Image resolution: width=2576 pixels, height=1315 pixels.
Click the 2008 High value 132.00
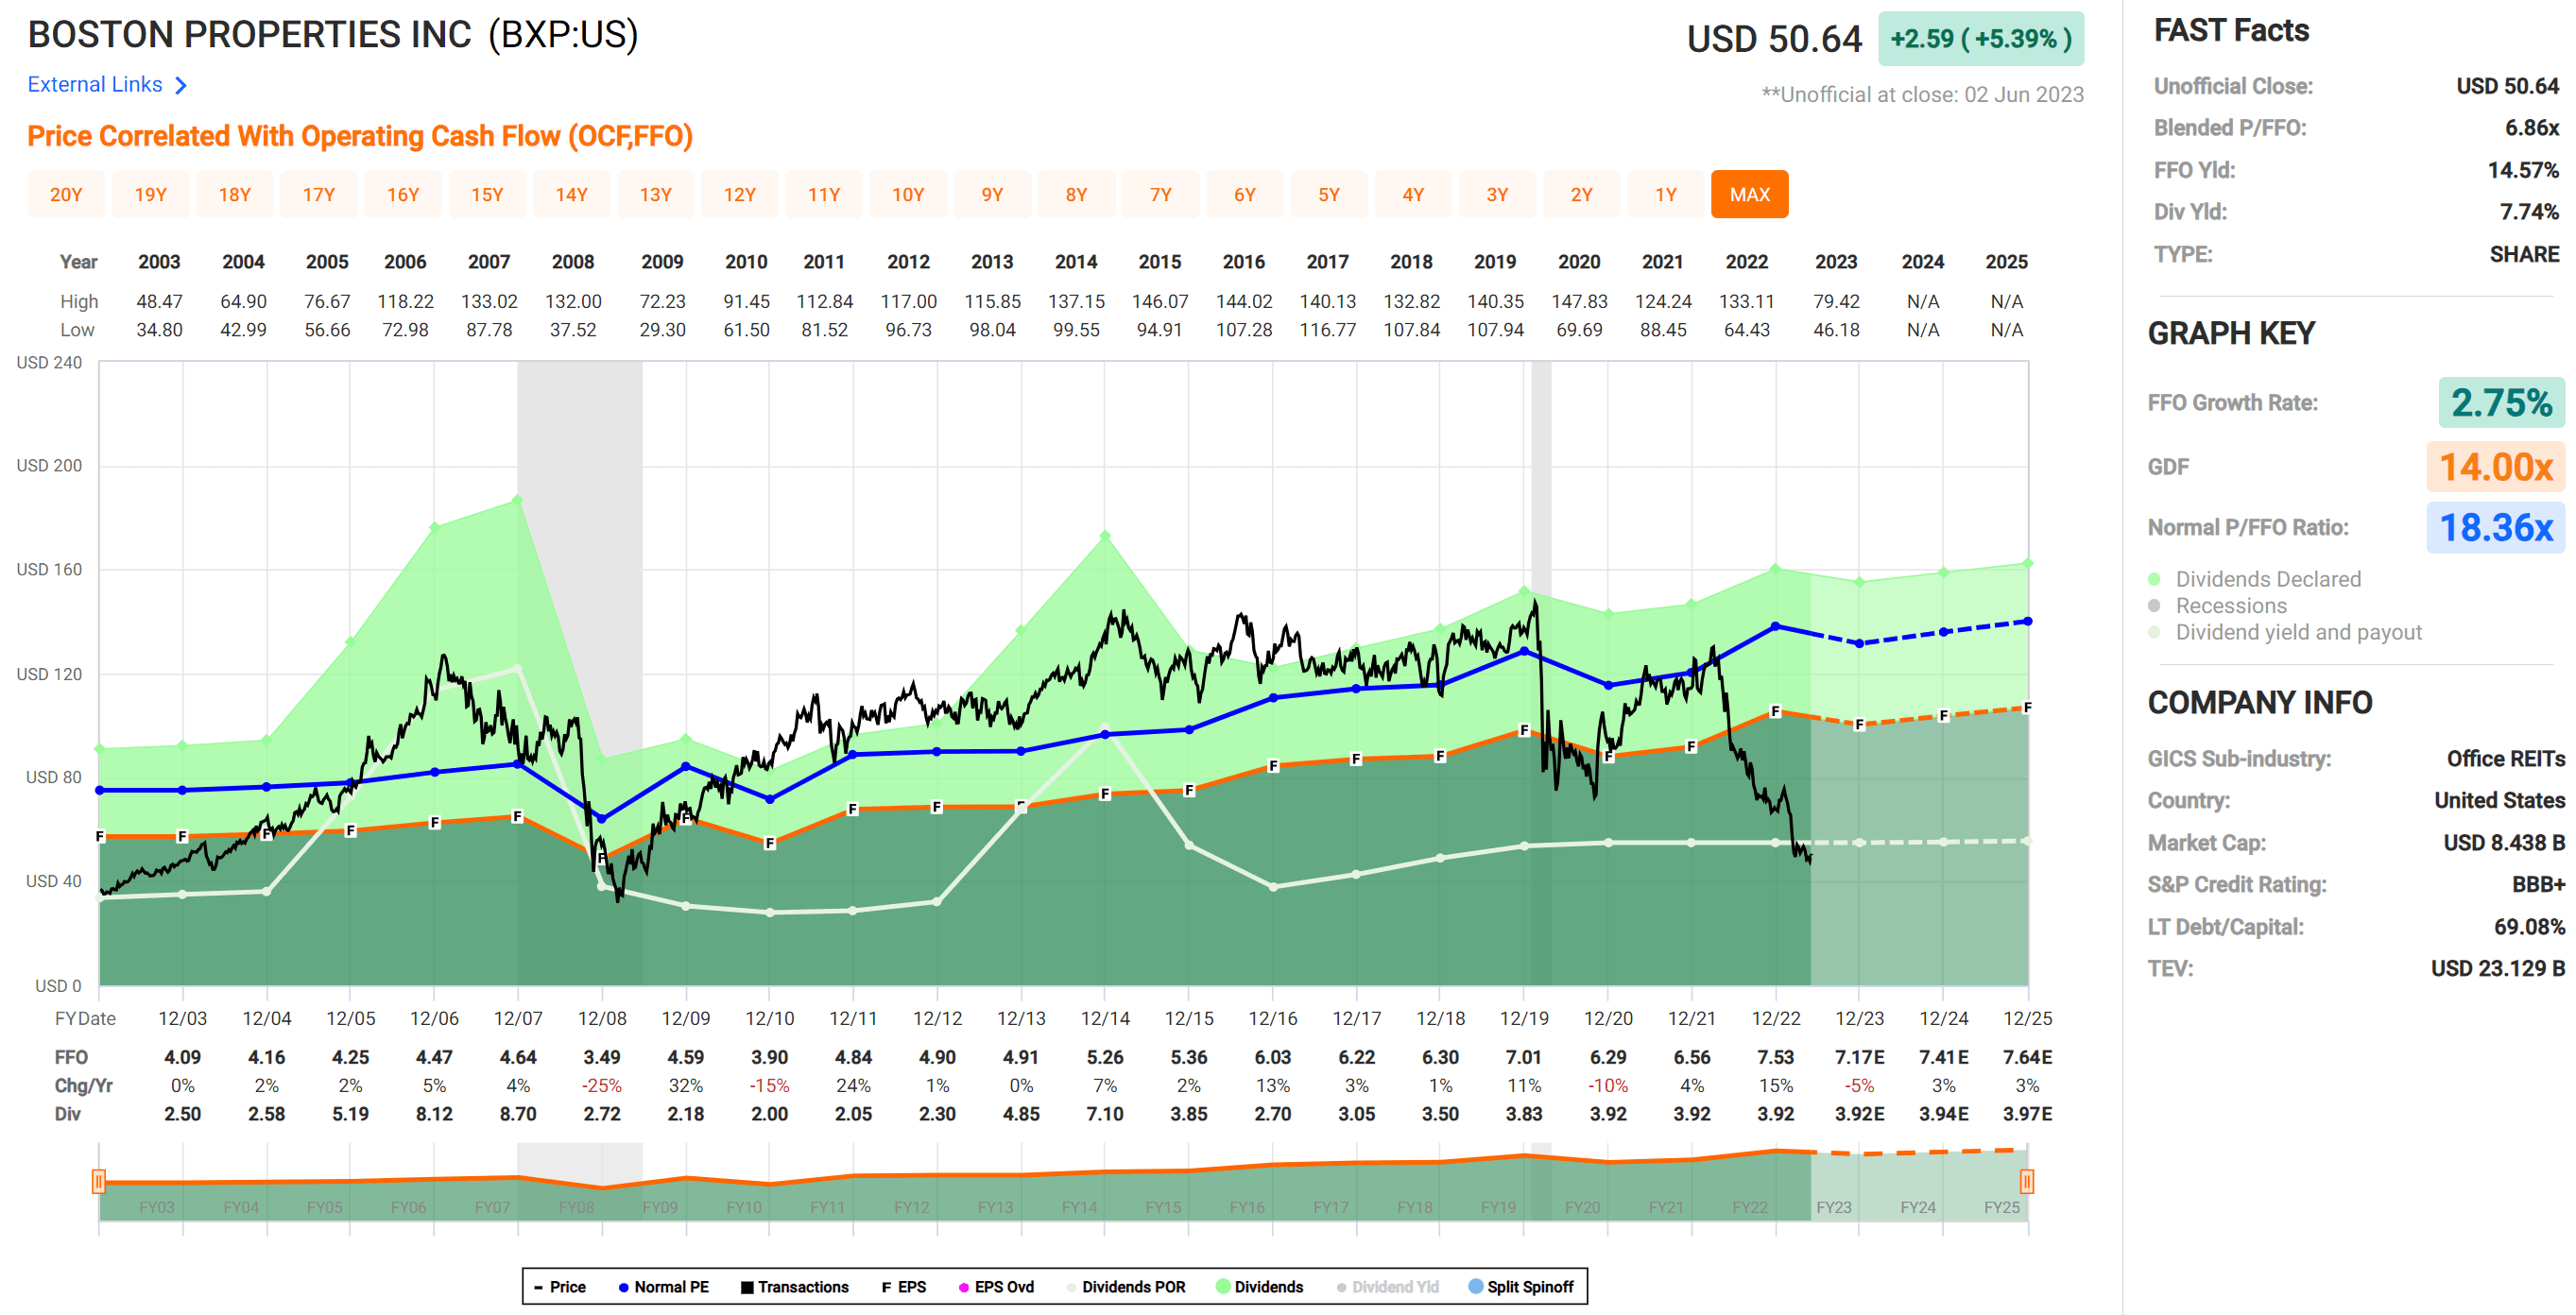click(x=573, y=301)
